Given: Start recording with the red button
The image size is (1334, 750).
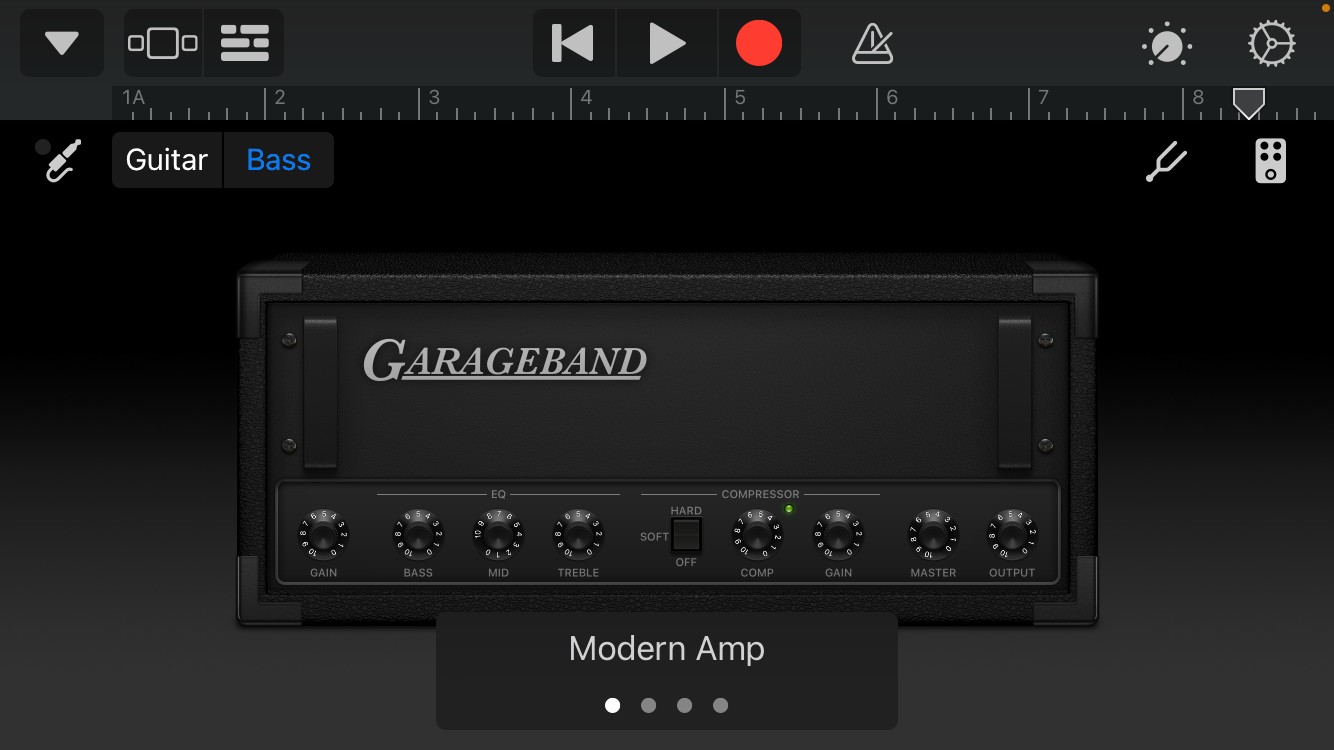Looking at the screenshot, I should pyautogui.click(x=759, y=43).
